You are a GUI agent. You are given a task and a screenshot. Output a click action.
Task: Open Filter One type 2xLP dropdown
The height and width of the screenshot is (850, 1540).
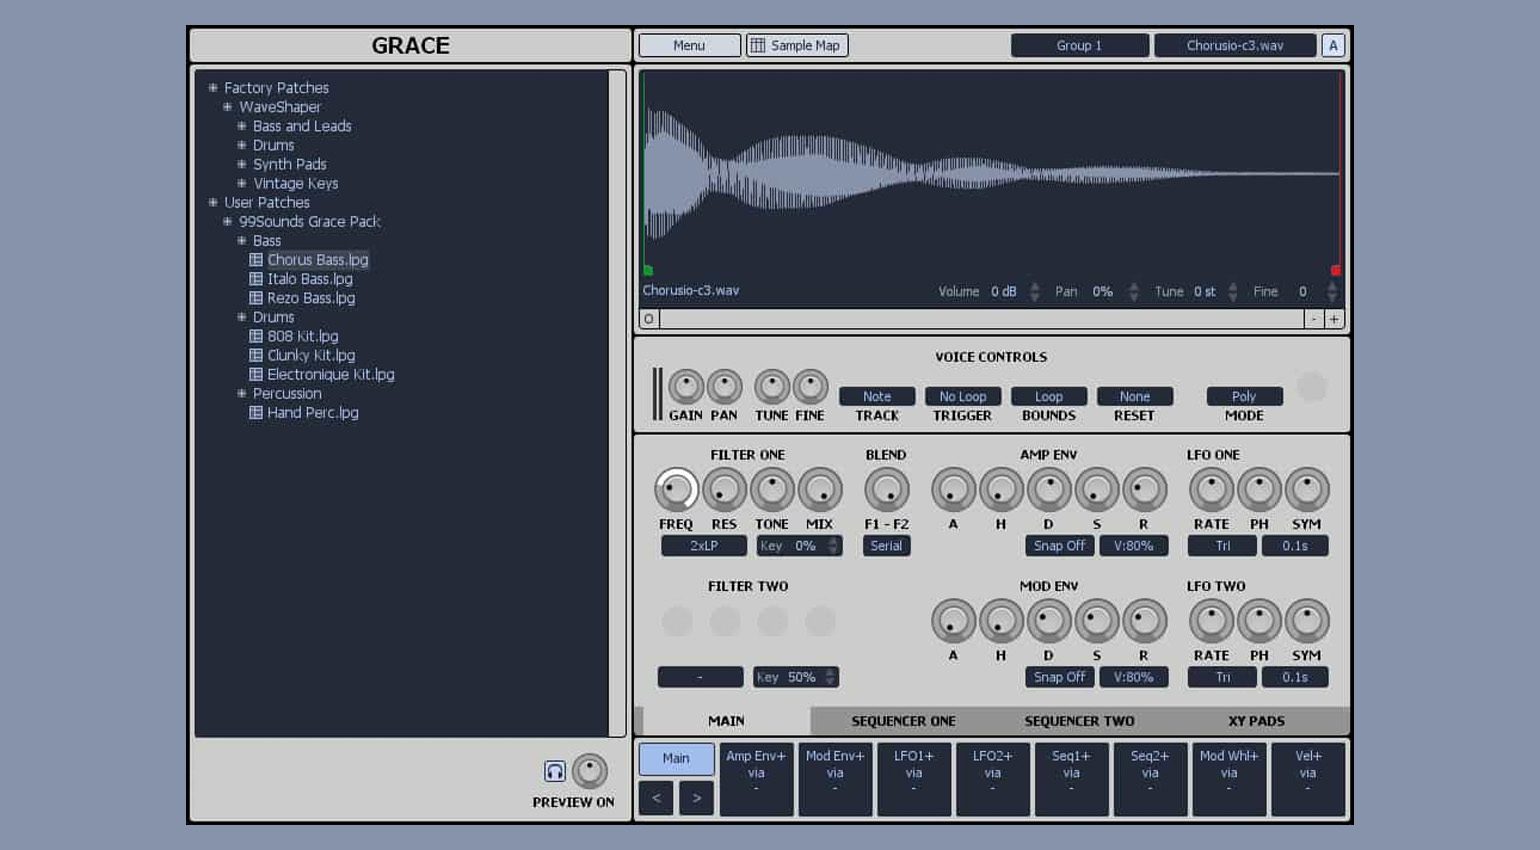[x=704, y=546]
